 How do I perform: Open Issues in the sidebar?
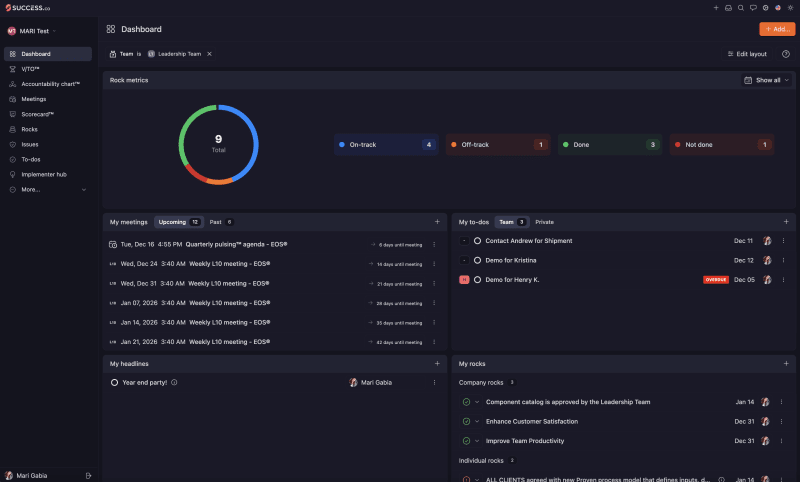click(x=47, y=144)
